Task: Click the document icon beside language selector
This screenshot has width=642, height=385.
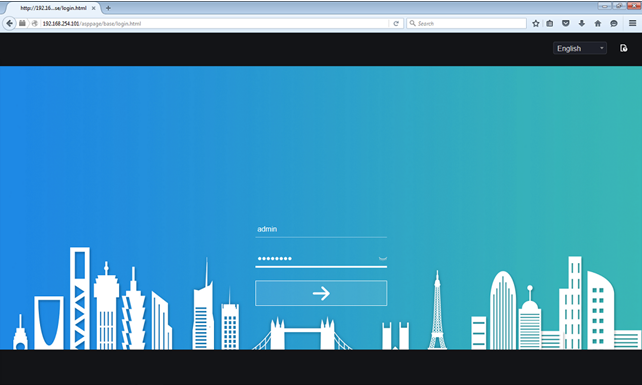Action: (x=624, y=48)
